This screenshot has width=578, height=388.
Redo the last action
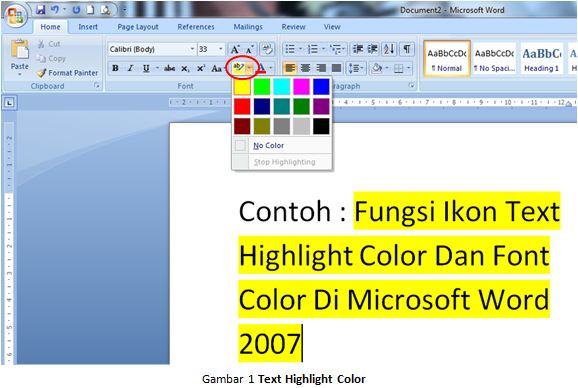click(76, 10)
